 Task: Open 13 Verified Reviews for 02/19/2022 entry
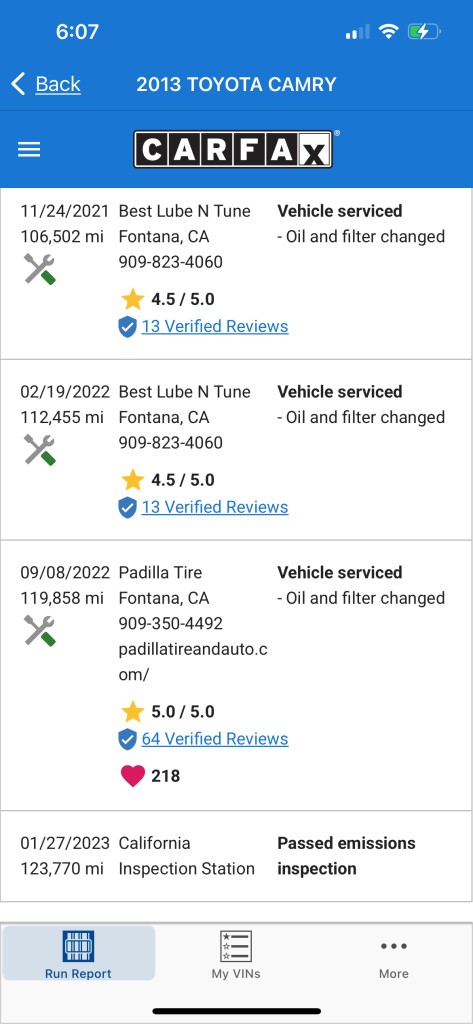pos(215,507)
